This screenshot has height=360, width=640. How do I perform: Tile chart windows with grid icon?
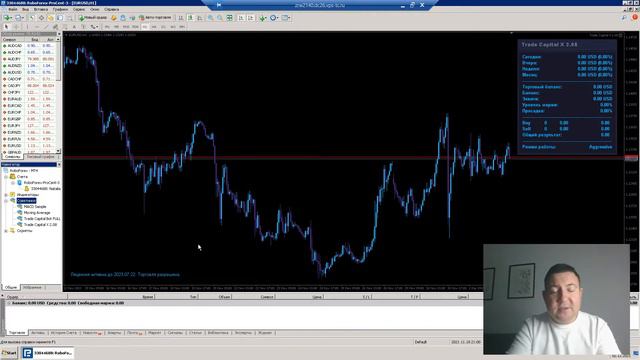click(x=229, y=18)
